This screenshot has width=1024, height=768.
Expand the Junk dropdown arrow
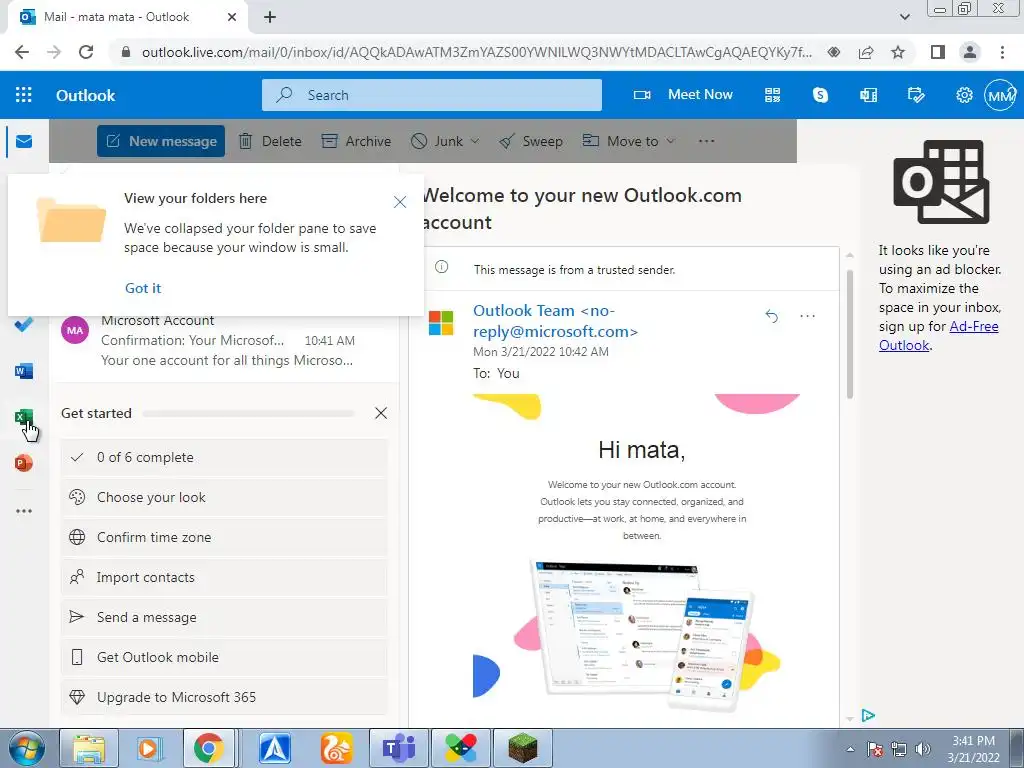pyautogui.click(x=475, y=141)
